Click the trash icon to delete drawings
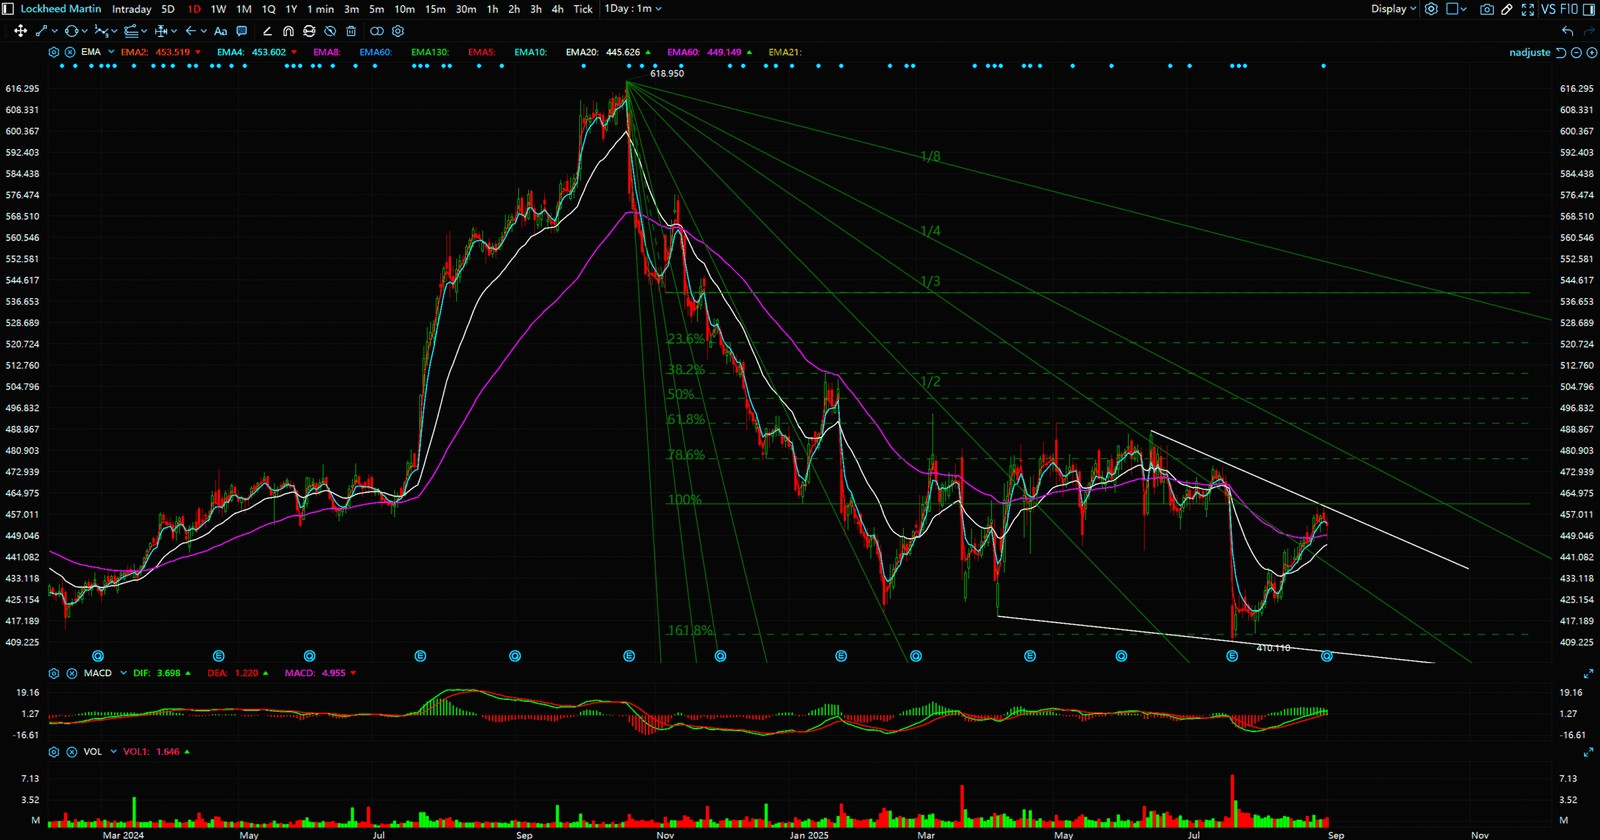The image size is (1600, 840). pyautogui.click(x=351, y=31)
